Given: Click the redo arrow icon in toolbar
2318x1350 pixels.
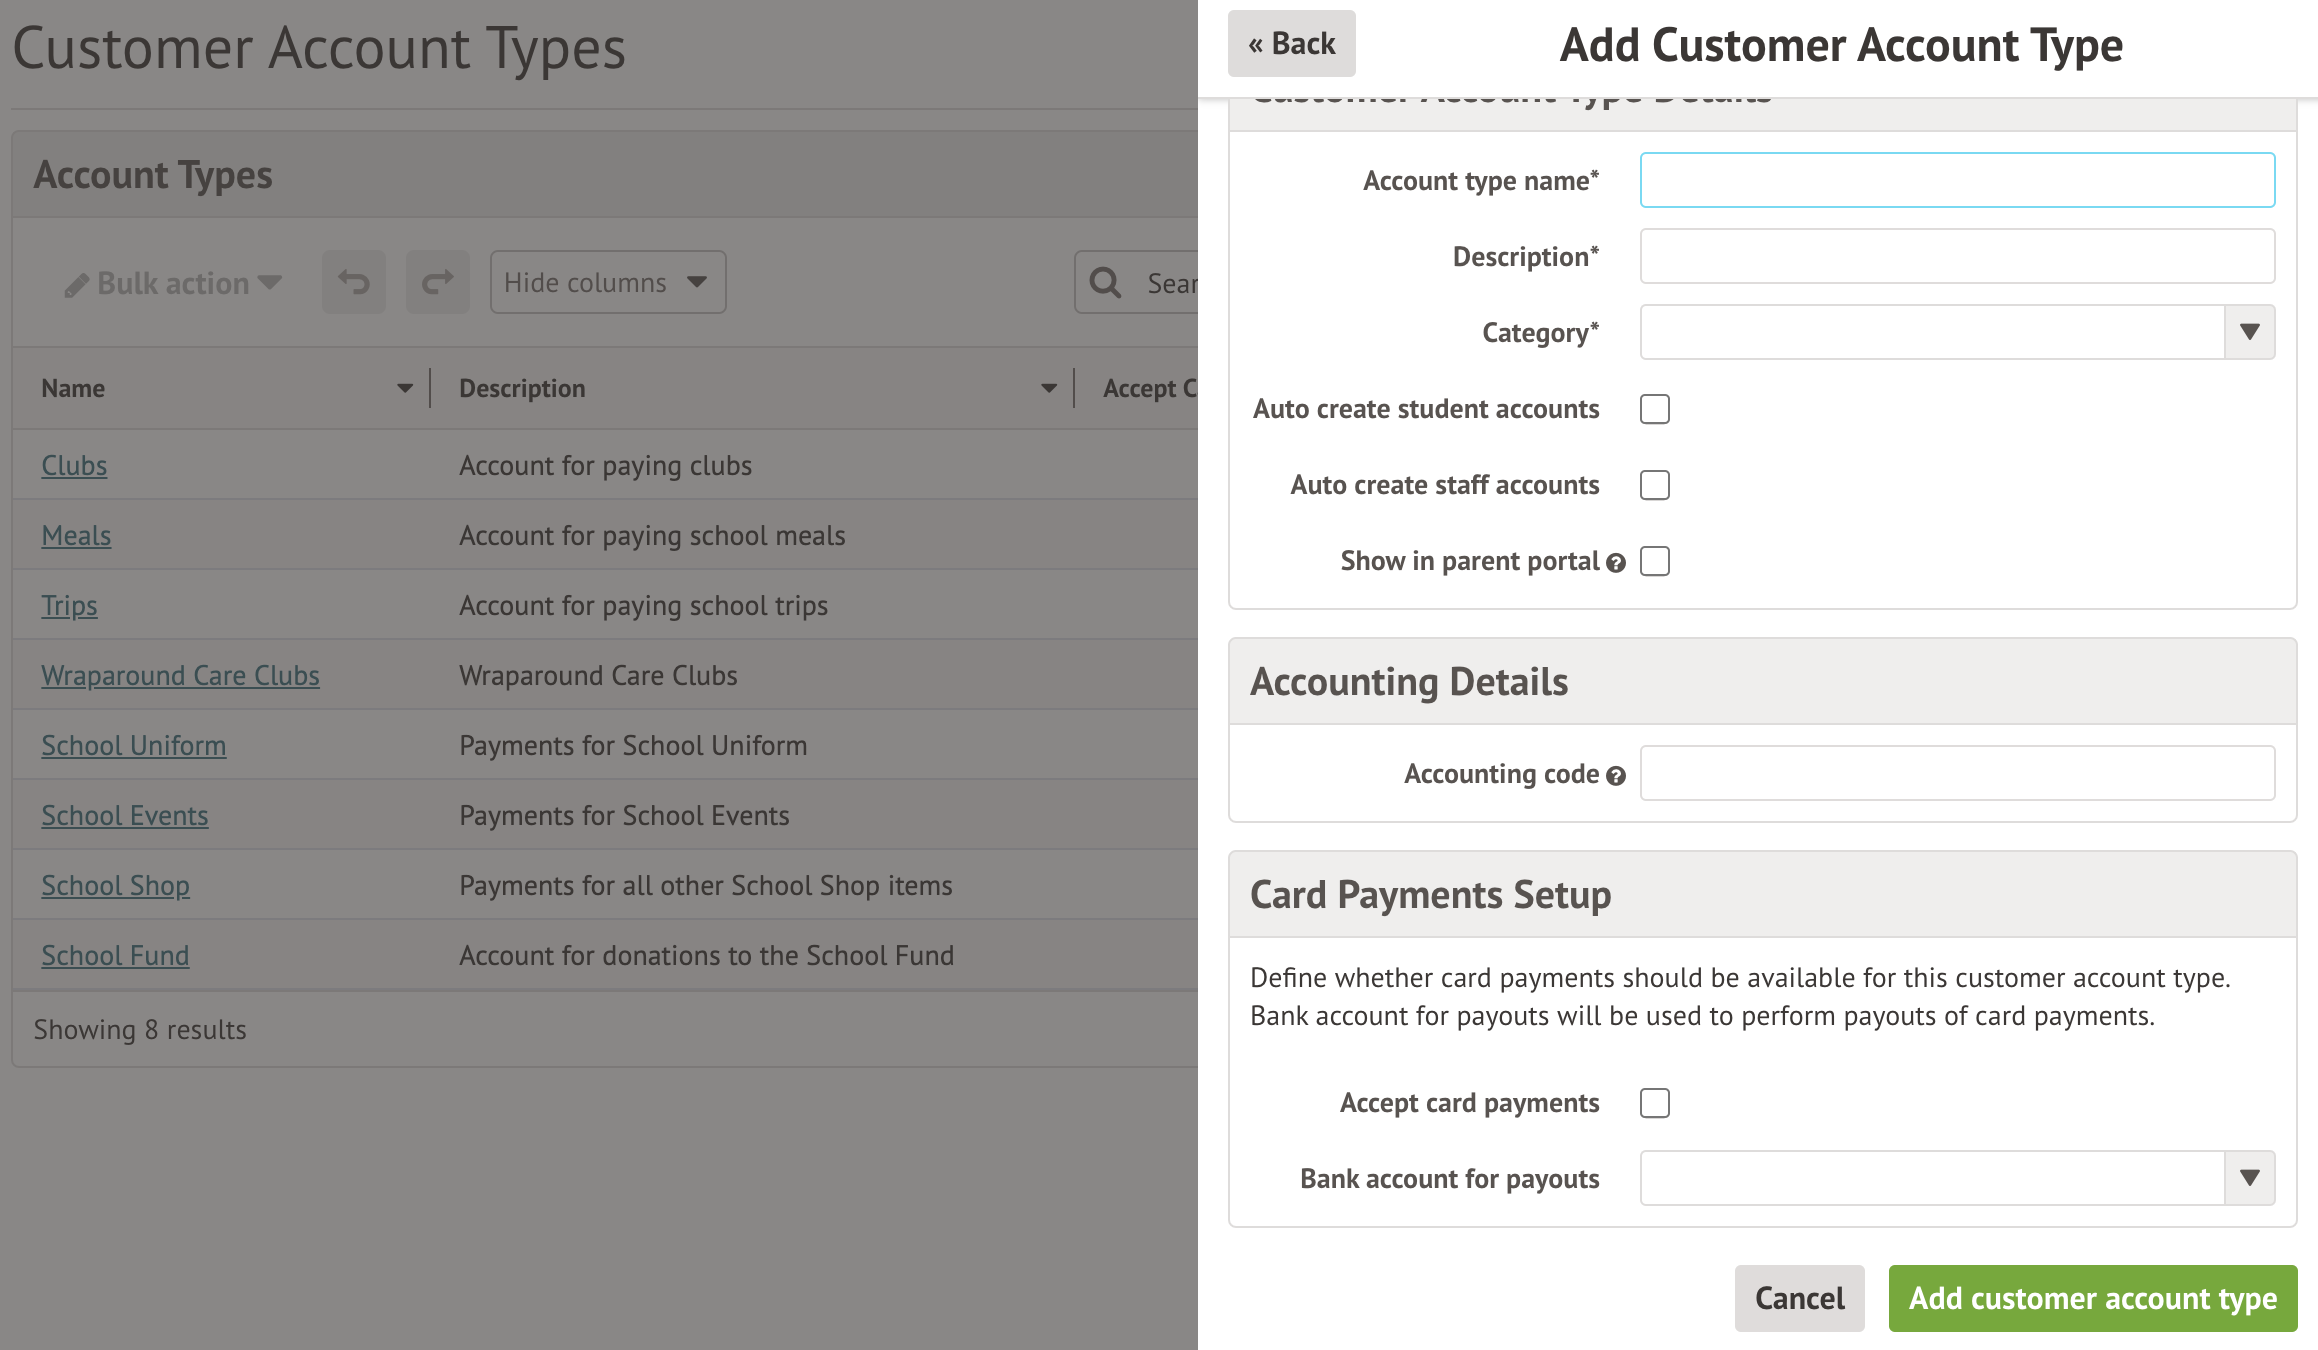Looking at the screenshot, I should [x=437, y=282].
